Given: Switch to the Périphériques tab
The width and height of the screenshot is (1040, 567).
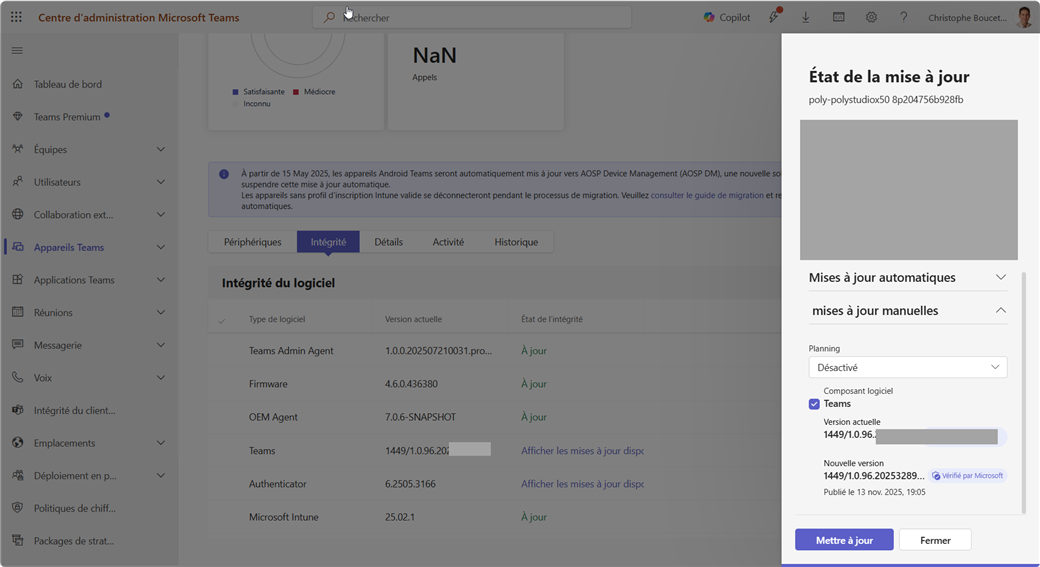Looking at the screenshot, I should [253, 242].
